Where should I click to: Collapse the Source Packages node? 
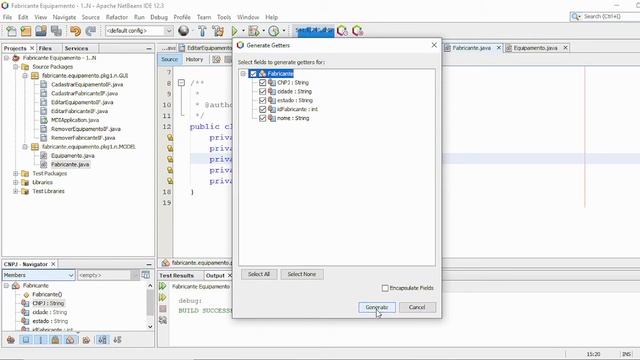[x=16, y=67]
